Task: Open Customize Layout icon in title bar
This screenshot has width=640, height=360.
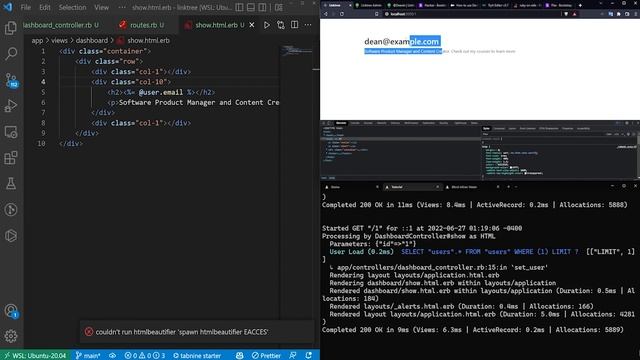Action: [x=279, y=7]
